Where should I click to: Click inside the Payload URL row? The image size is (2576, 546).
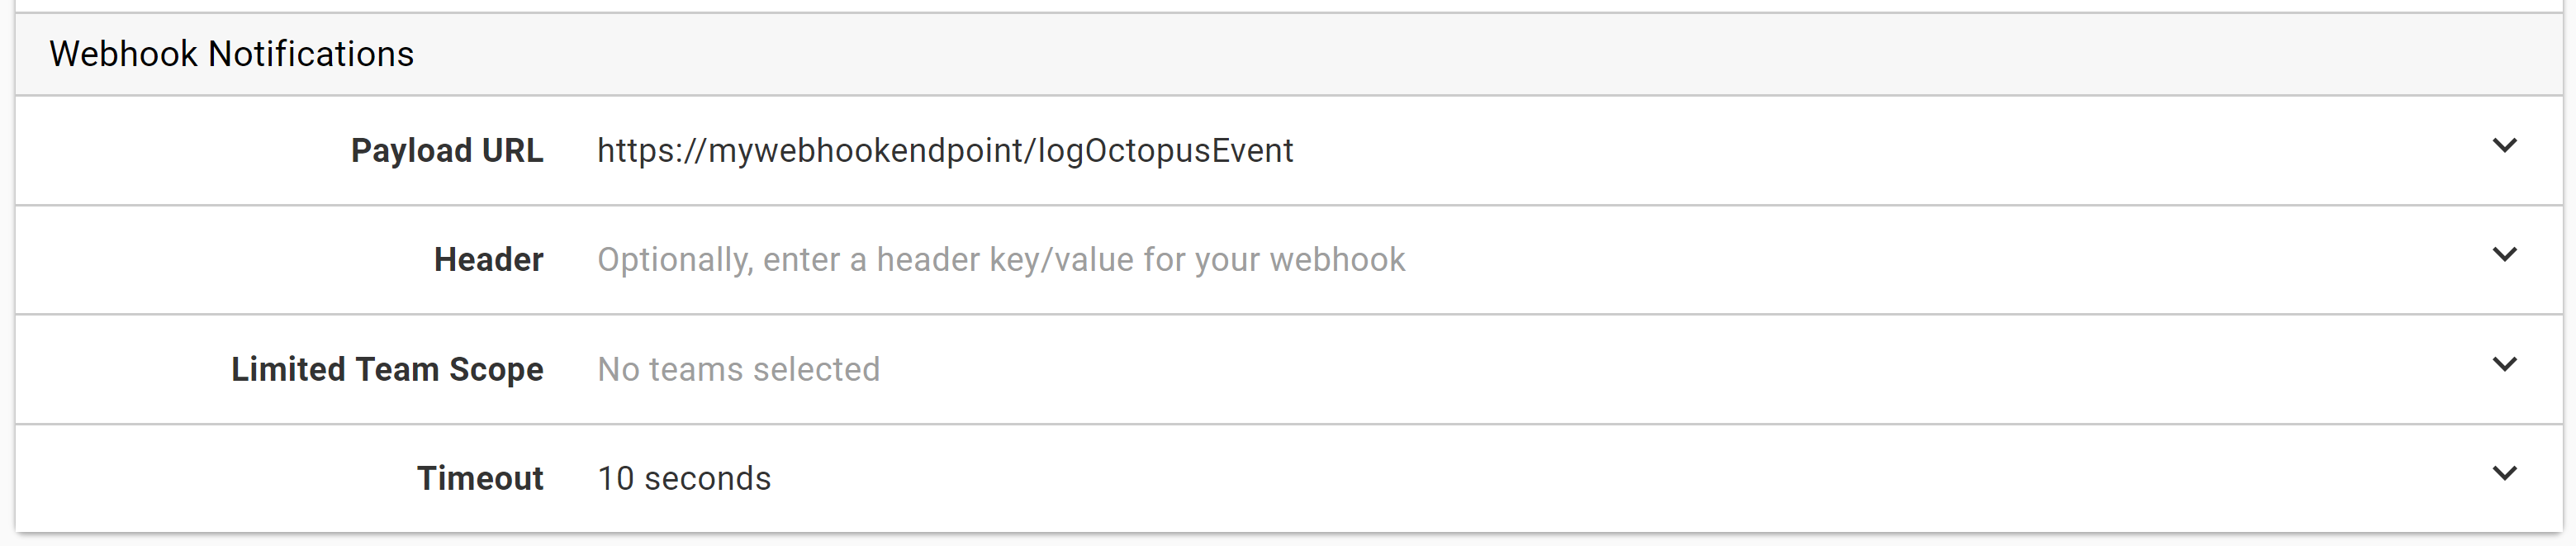[x=1600, y=150]
